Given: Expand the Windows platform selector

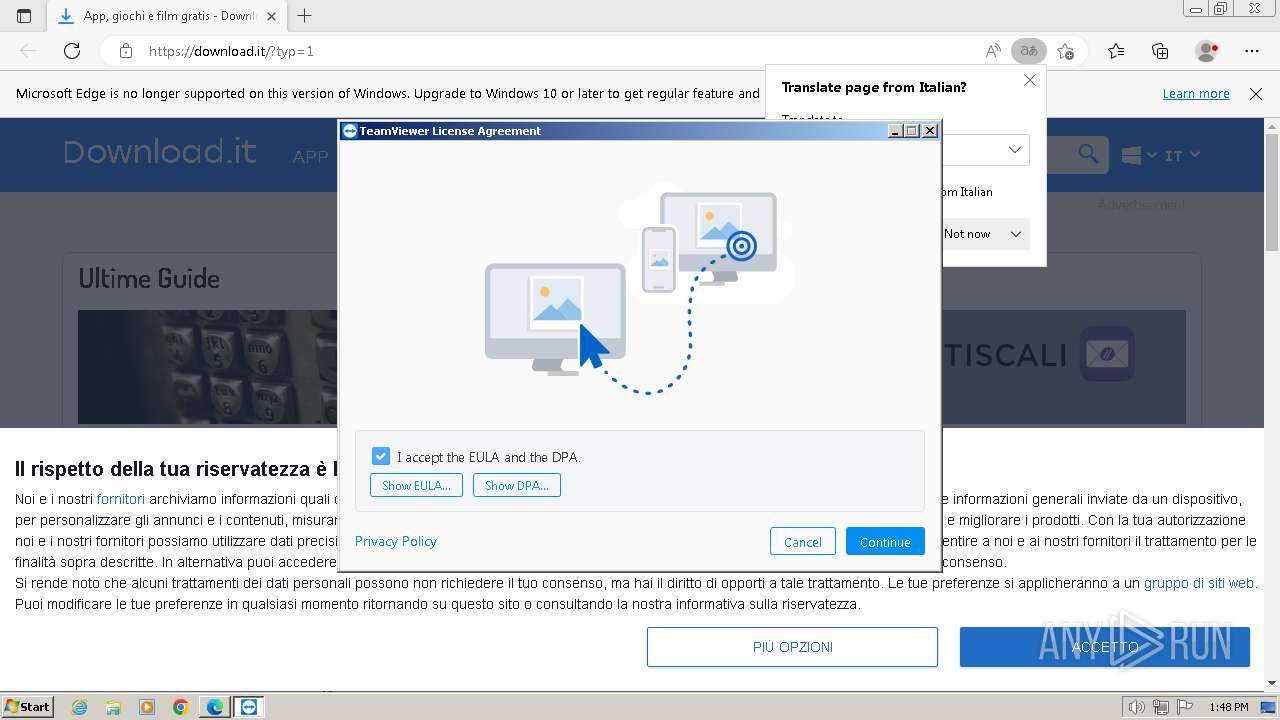Looking at the screenshot, I should (x=1139, y=155).
